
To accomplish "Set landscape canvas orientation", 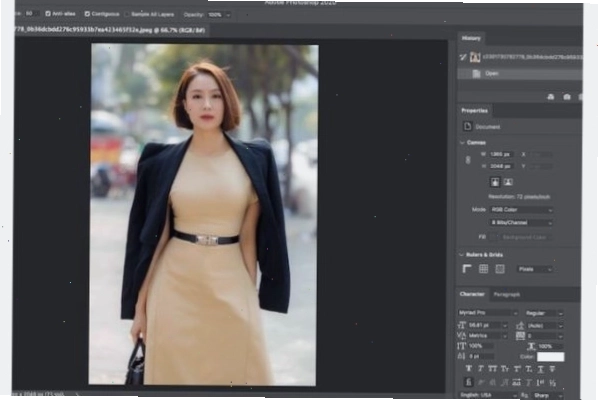I will [508, 182].
